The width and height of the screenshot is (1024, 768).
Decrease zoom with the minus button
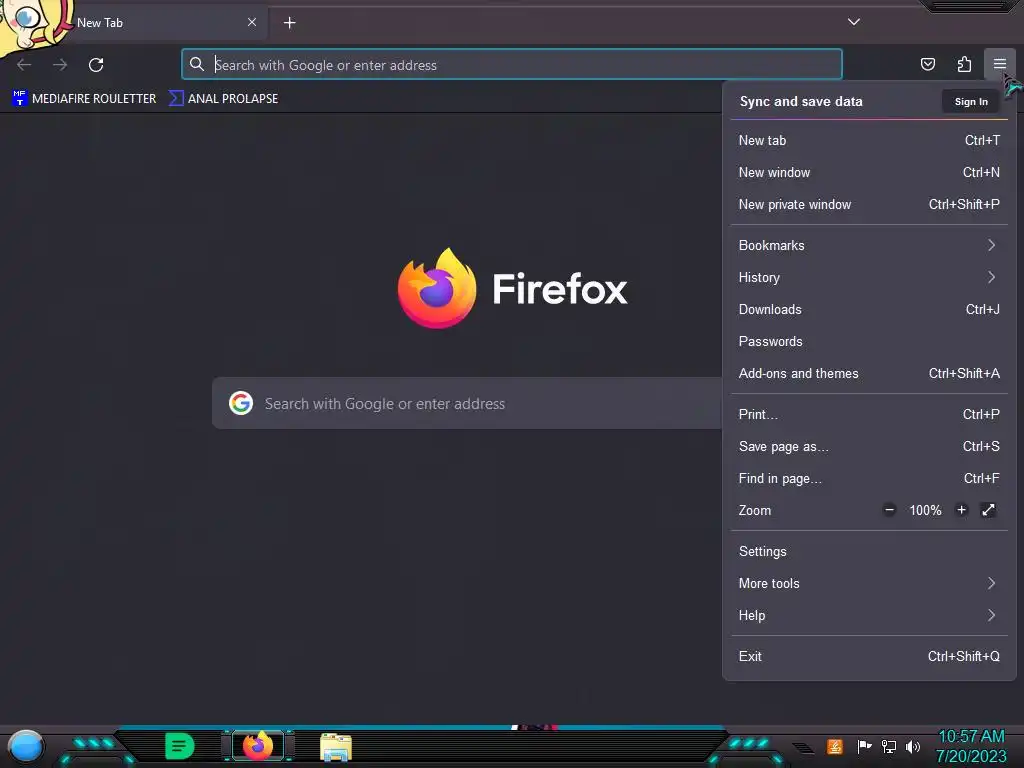coord(889,510)
